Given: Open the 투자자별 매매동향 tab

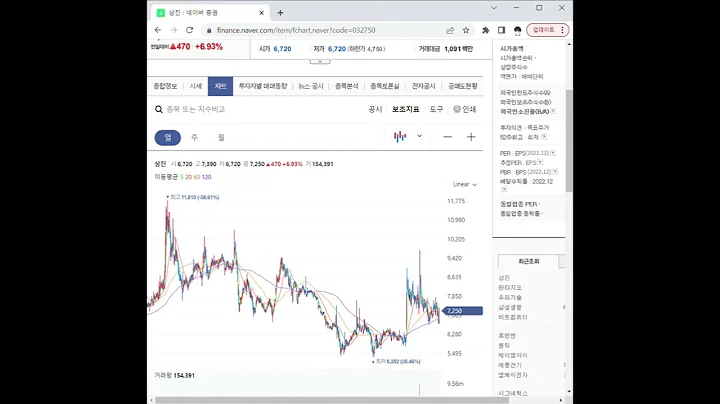Looking at the screenshot, I should (x=263, y=86).
